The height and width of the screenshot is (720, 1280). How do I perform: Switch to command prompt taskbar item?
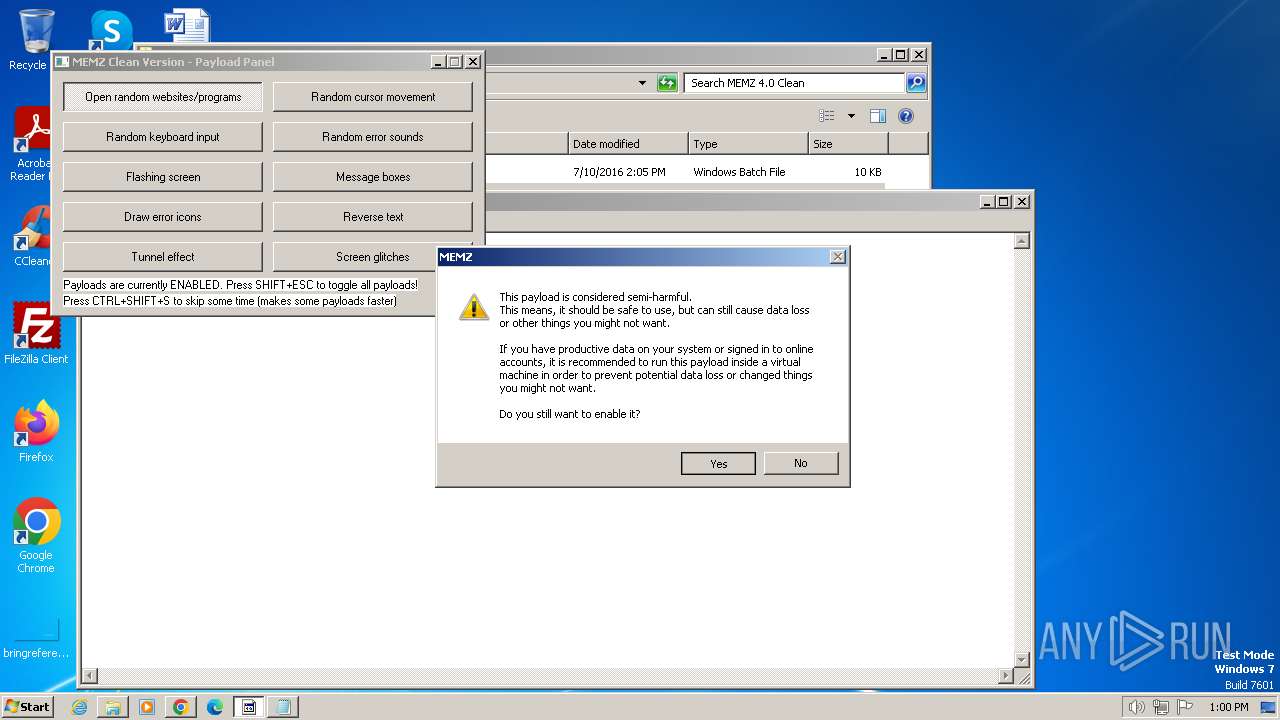(249, 707)
